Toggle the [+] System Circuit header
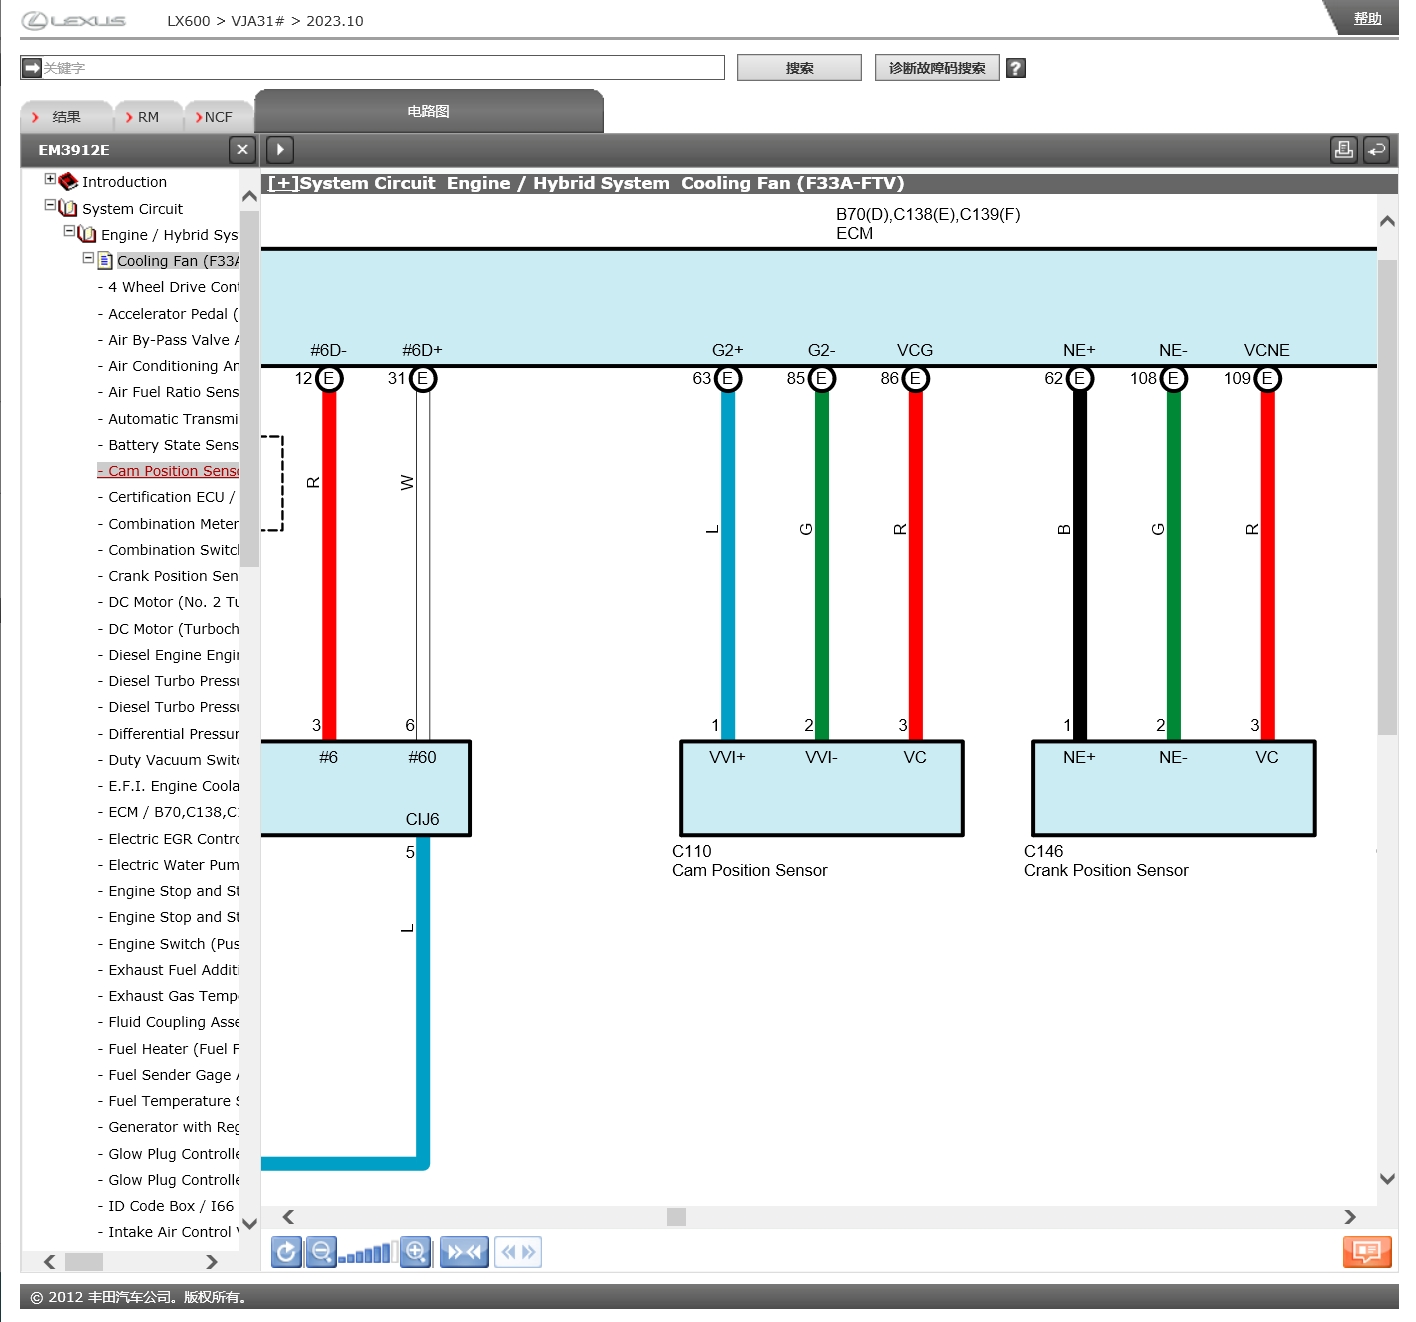 (x=283, y=184)
